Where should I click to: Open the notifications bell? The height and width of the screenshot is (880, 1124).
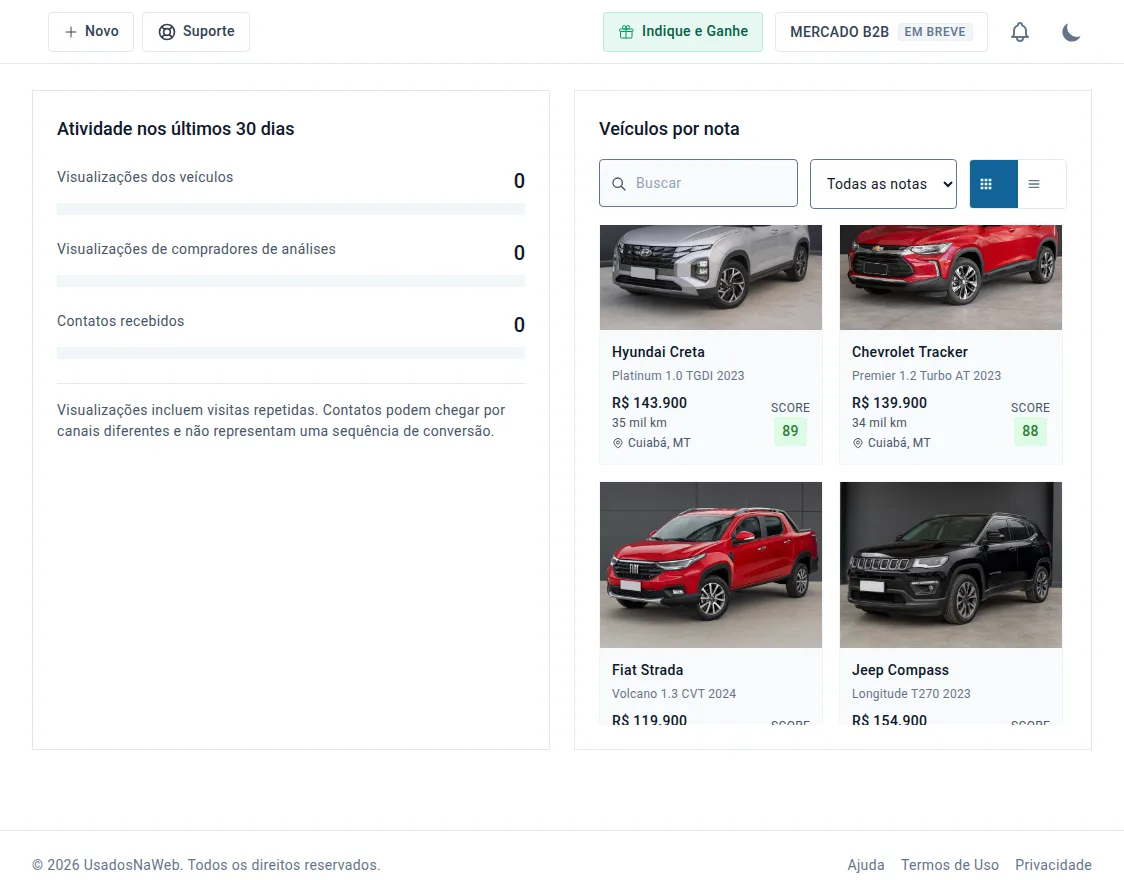coord(1019,32)
